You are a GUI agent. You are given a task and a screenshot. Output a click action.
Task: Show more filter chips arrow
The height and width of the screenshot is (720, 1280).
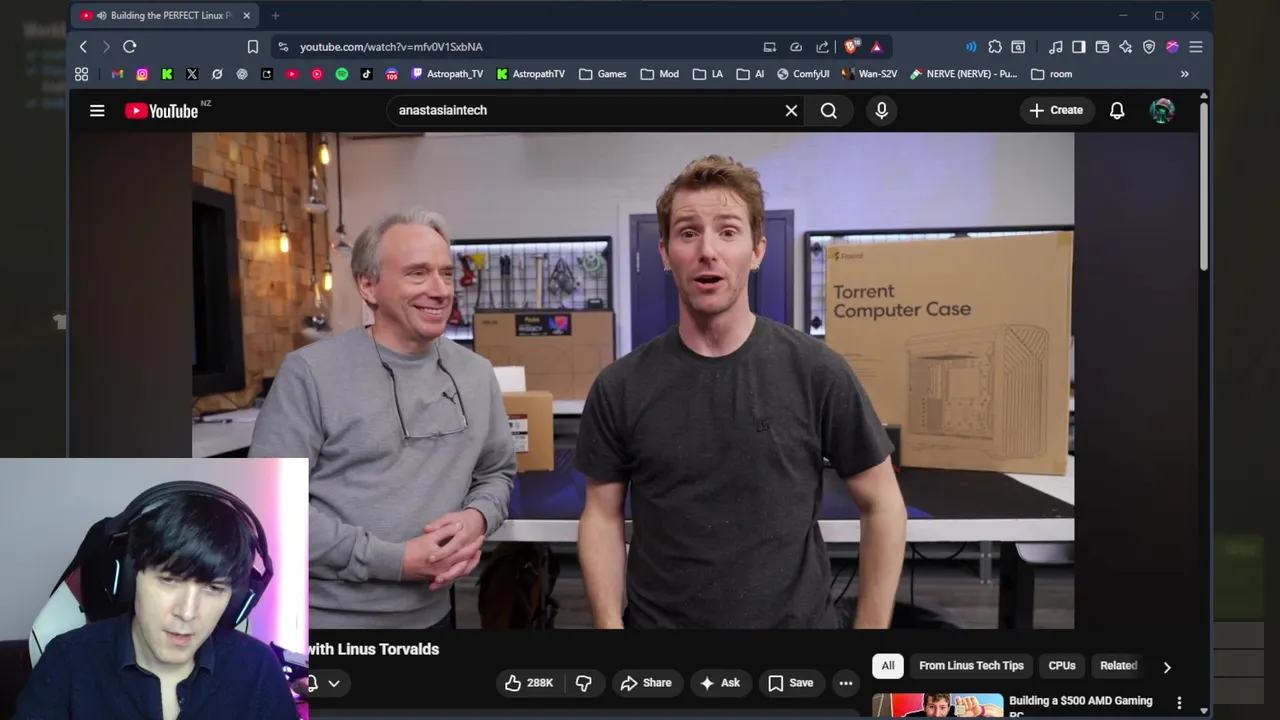click(1167, 667)
